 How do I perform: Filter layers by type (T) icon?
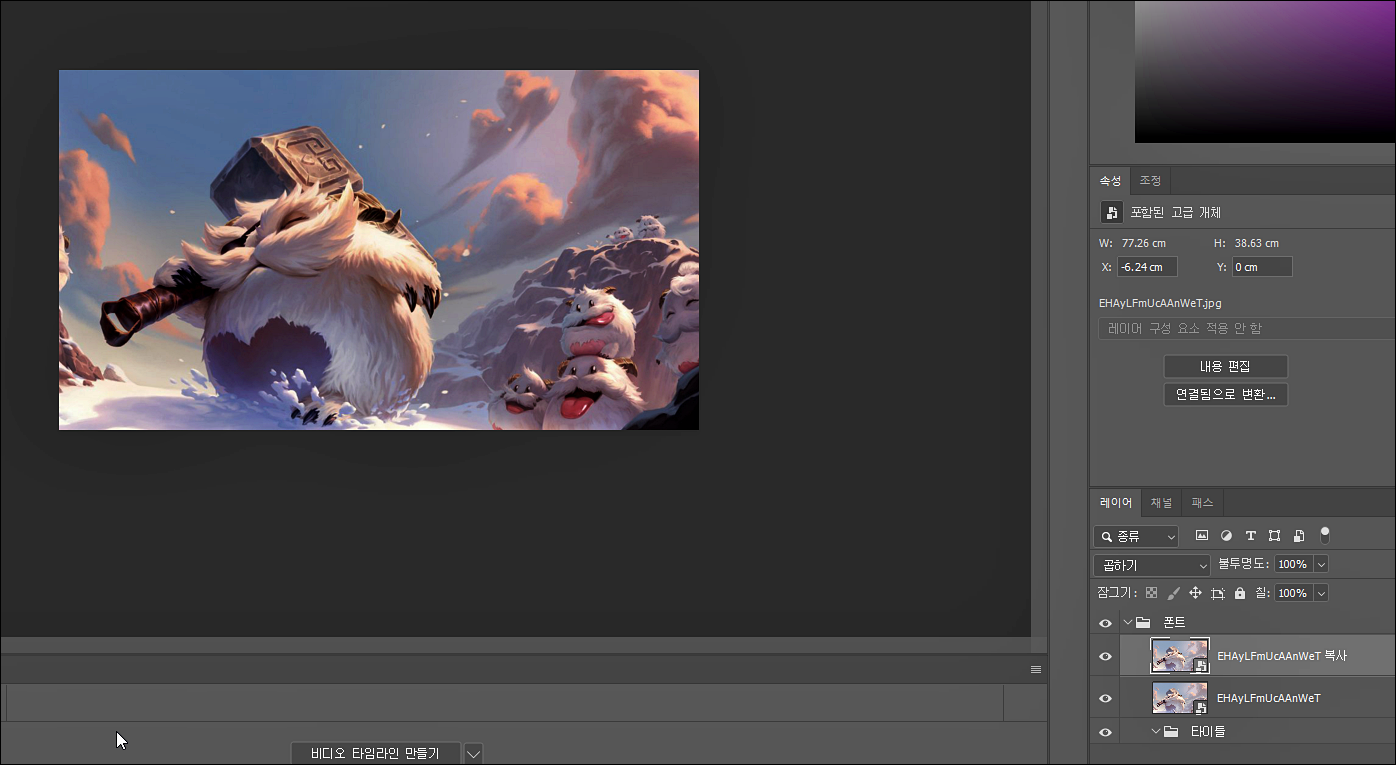click(1250, 536)
